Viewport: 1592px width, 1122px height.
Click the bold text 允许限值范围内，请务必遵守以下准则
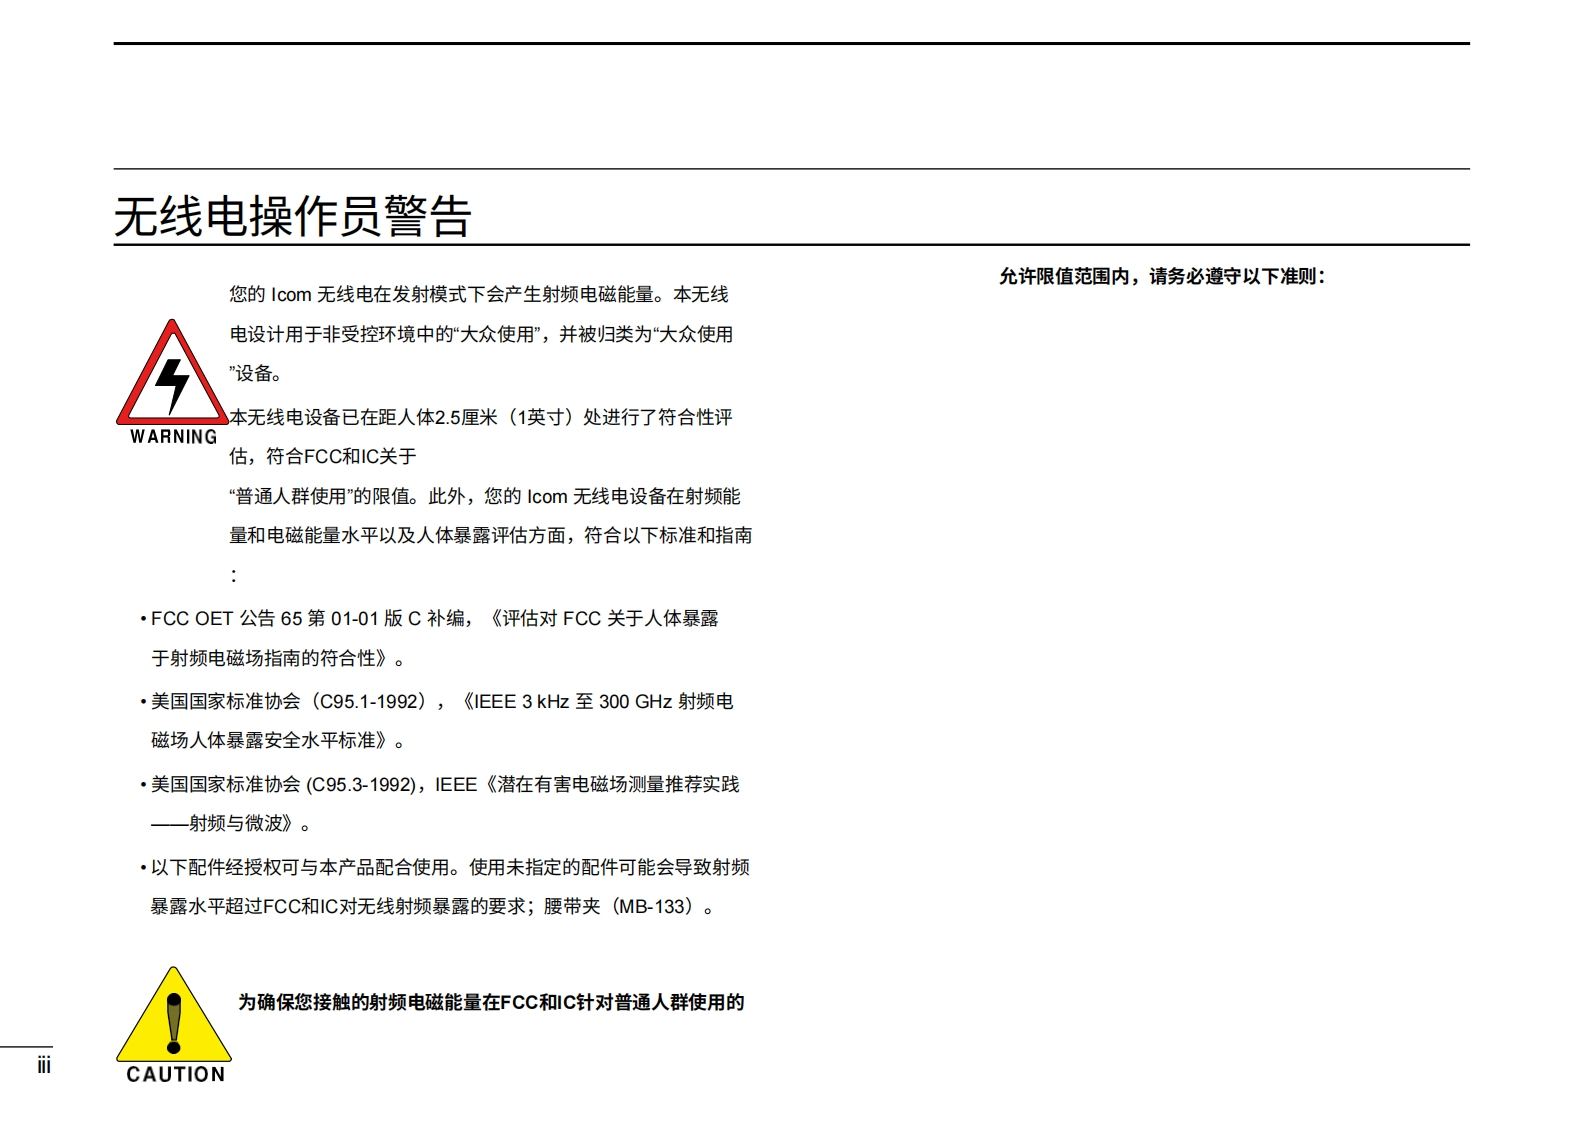click(1161, 277)
